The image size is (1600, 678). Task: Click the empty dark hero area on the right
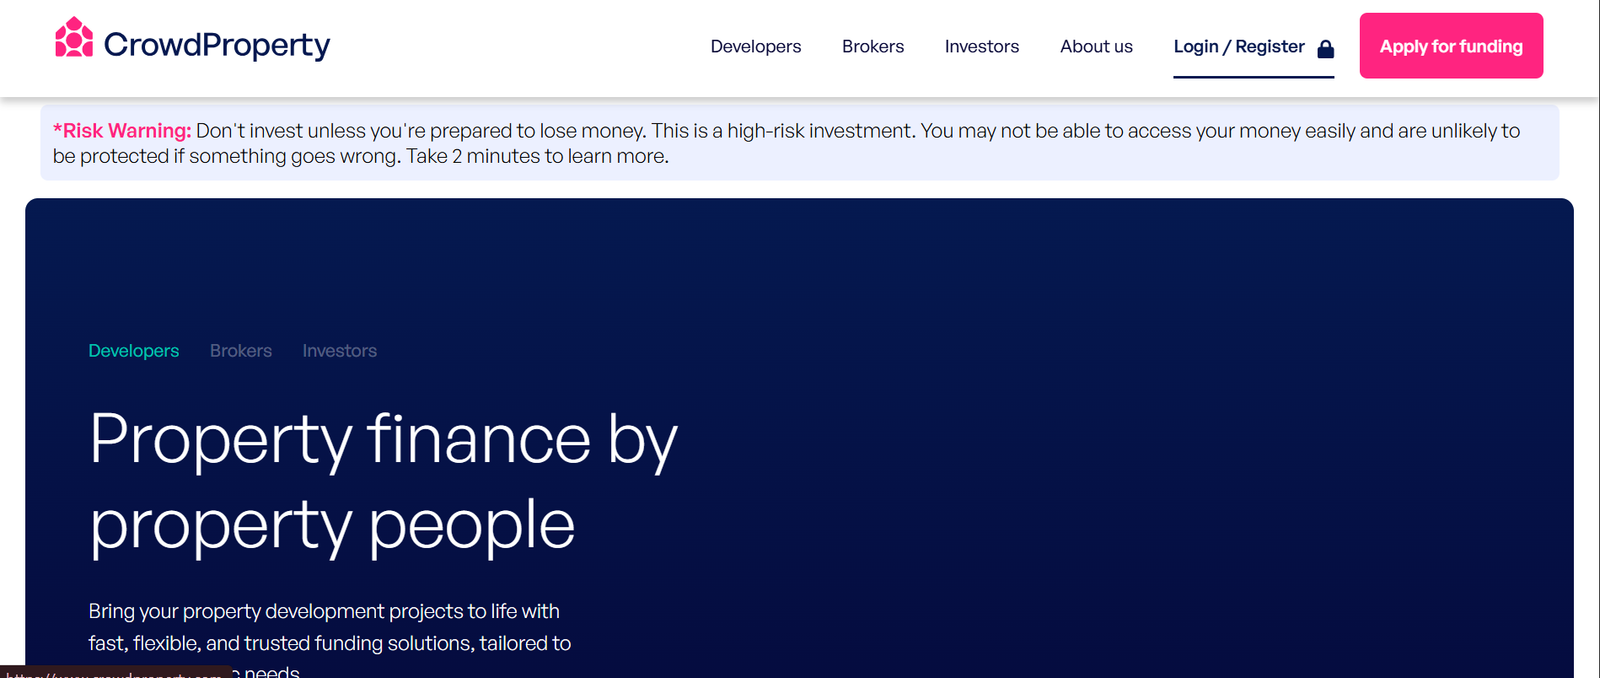coord(1150,450)
